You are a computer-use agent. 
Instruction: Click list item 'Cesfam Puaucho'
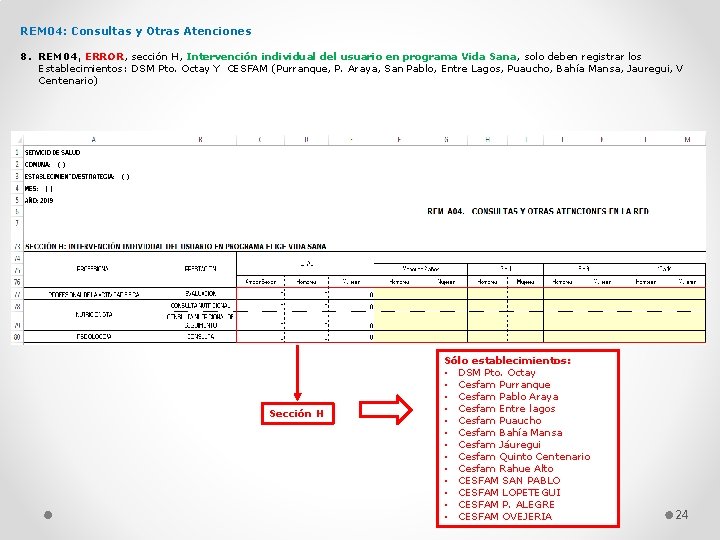pos(500,420)
